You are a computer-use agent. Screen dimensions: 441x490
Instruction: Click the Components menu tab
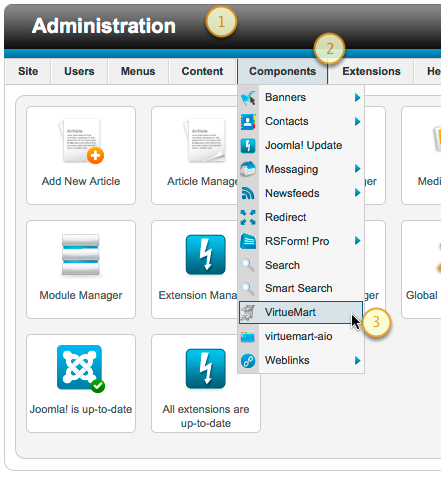(x=282, y=71)
